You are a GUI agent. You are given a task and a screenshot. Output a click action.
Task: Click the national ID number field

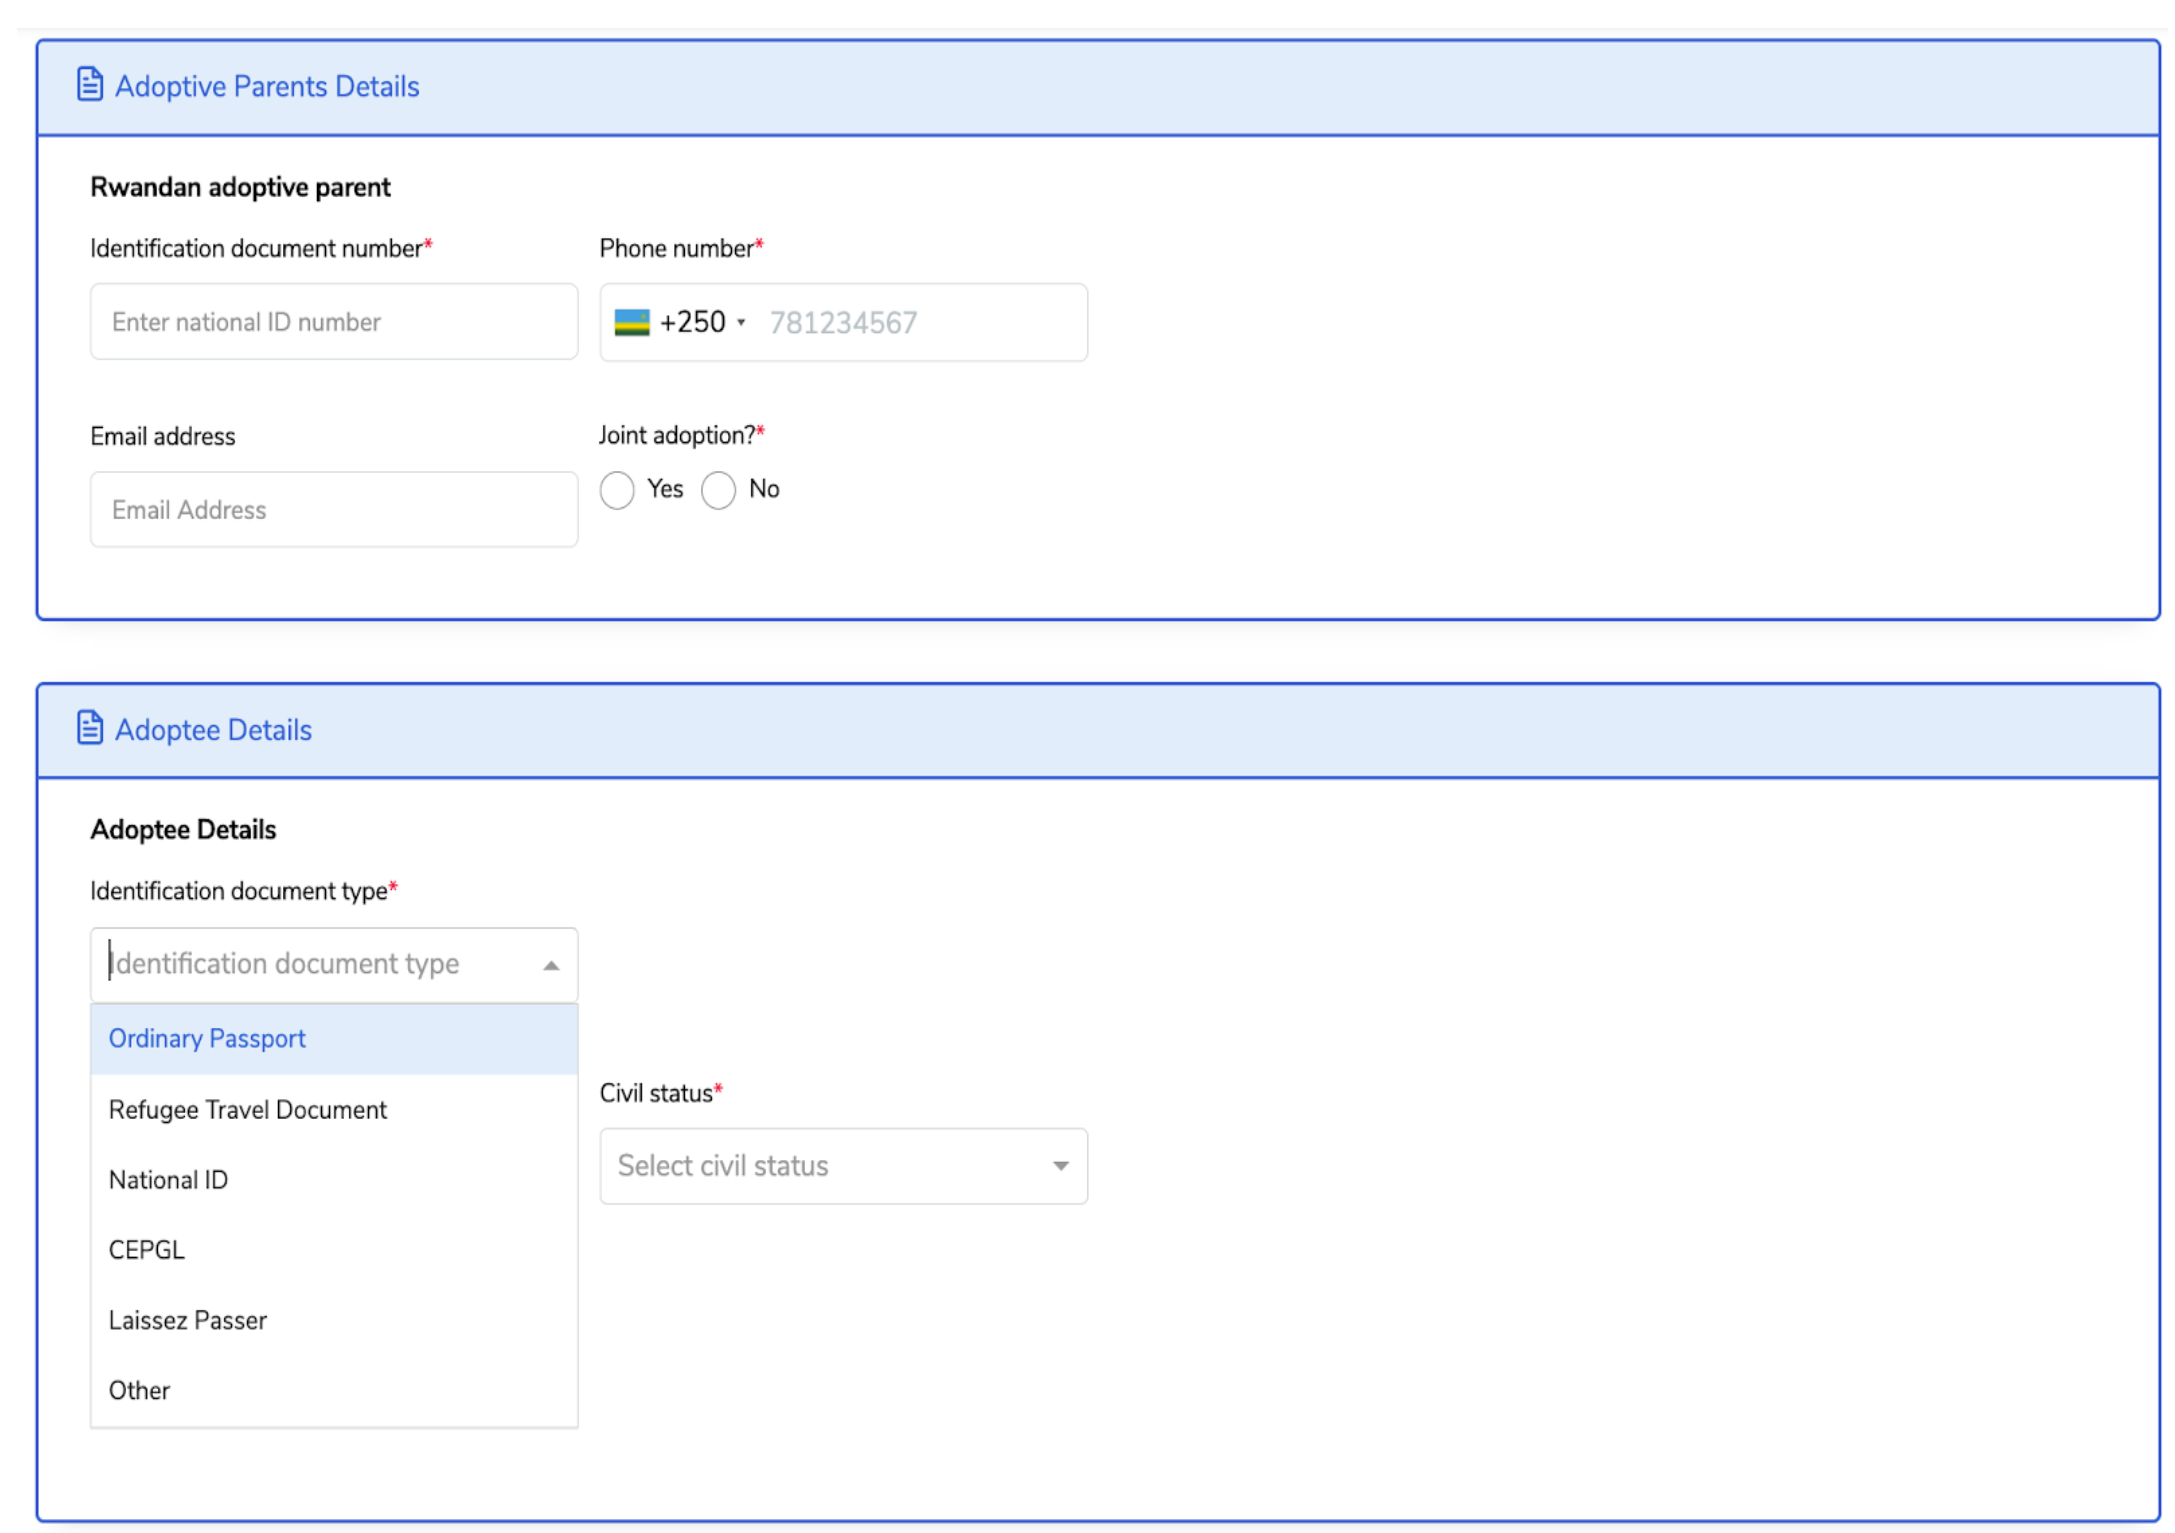tap(334, 322)
